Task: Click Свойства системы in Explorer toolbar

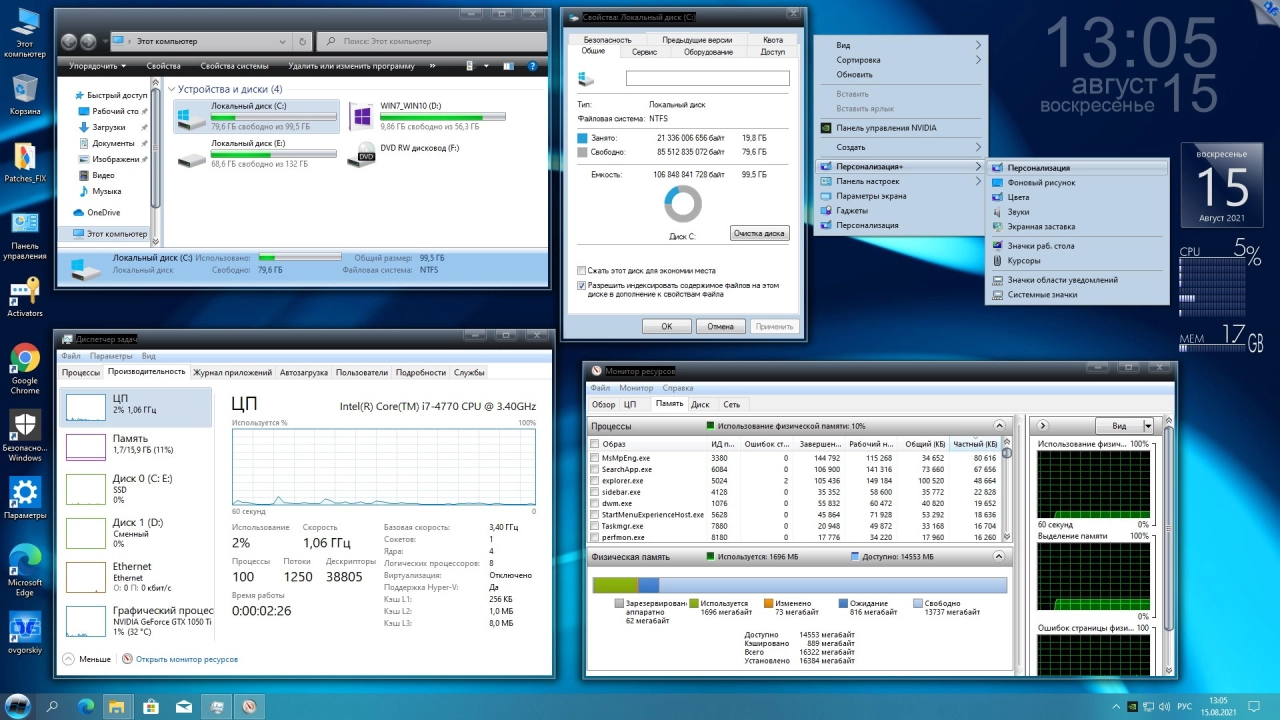Action: pyautogui.click(x=234, y=66)
